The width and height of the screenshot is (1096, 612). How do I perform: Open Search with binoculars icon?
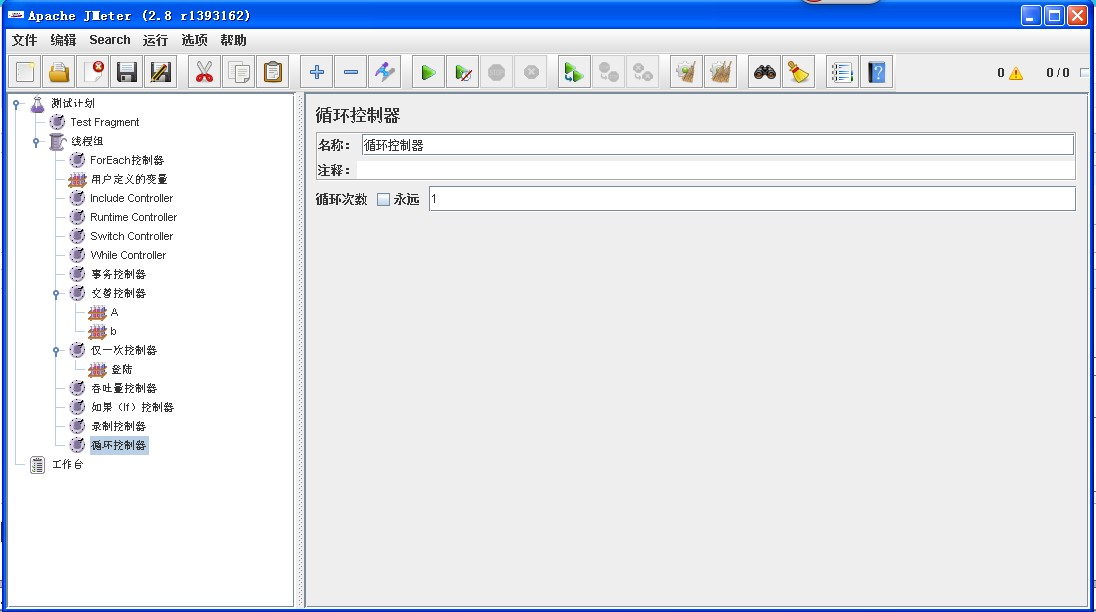click(x=765, y=72)
